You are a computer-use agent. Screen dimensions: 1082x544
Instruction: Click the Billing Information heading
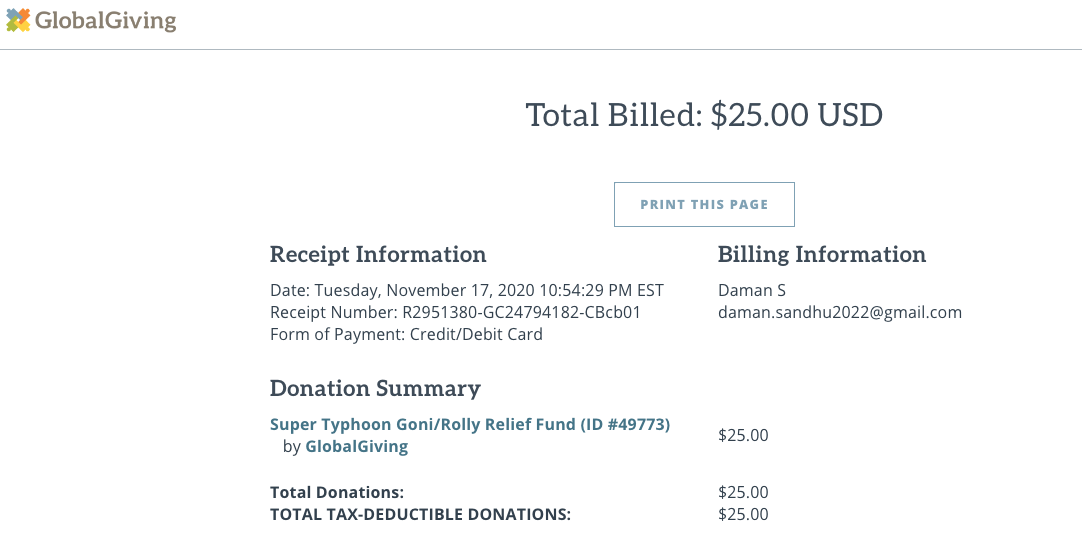point(822,254)
